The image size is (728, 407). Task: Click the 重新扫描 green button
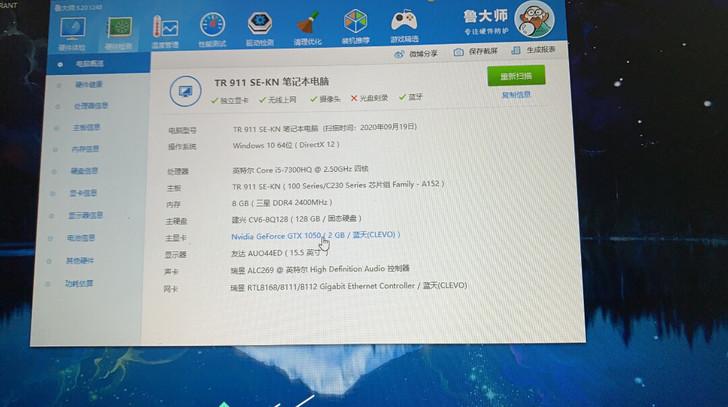pos(516,76)
